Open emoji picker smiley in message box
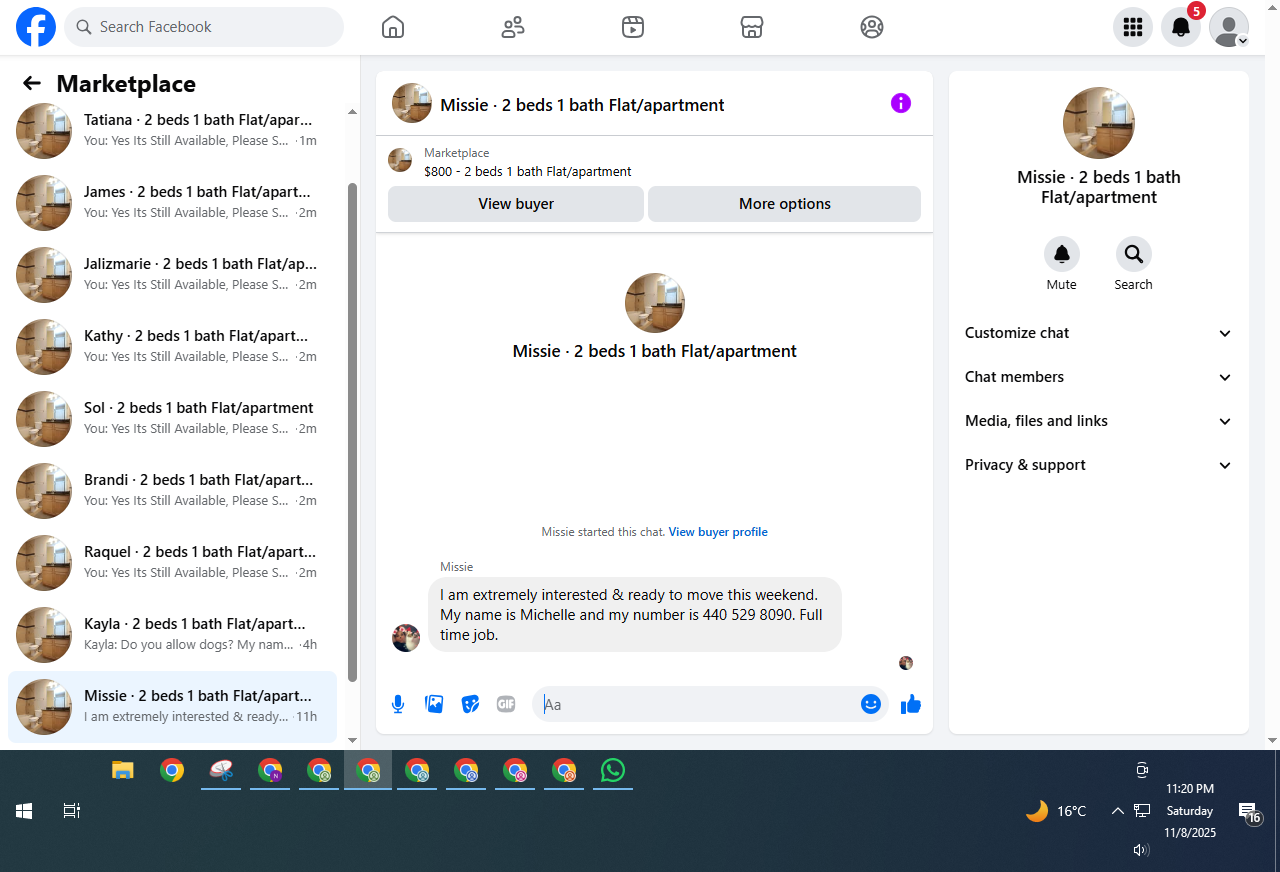 point(871,704)
